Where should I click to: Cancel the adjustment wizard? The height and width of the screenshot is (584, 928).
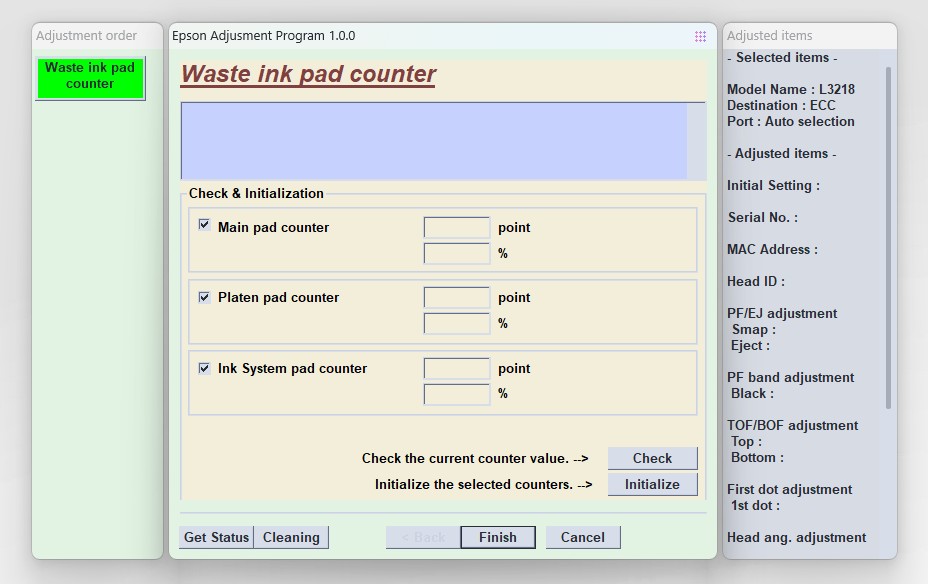pos(582,537)
